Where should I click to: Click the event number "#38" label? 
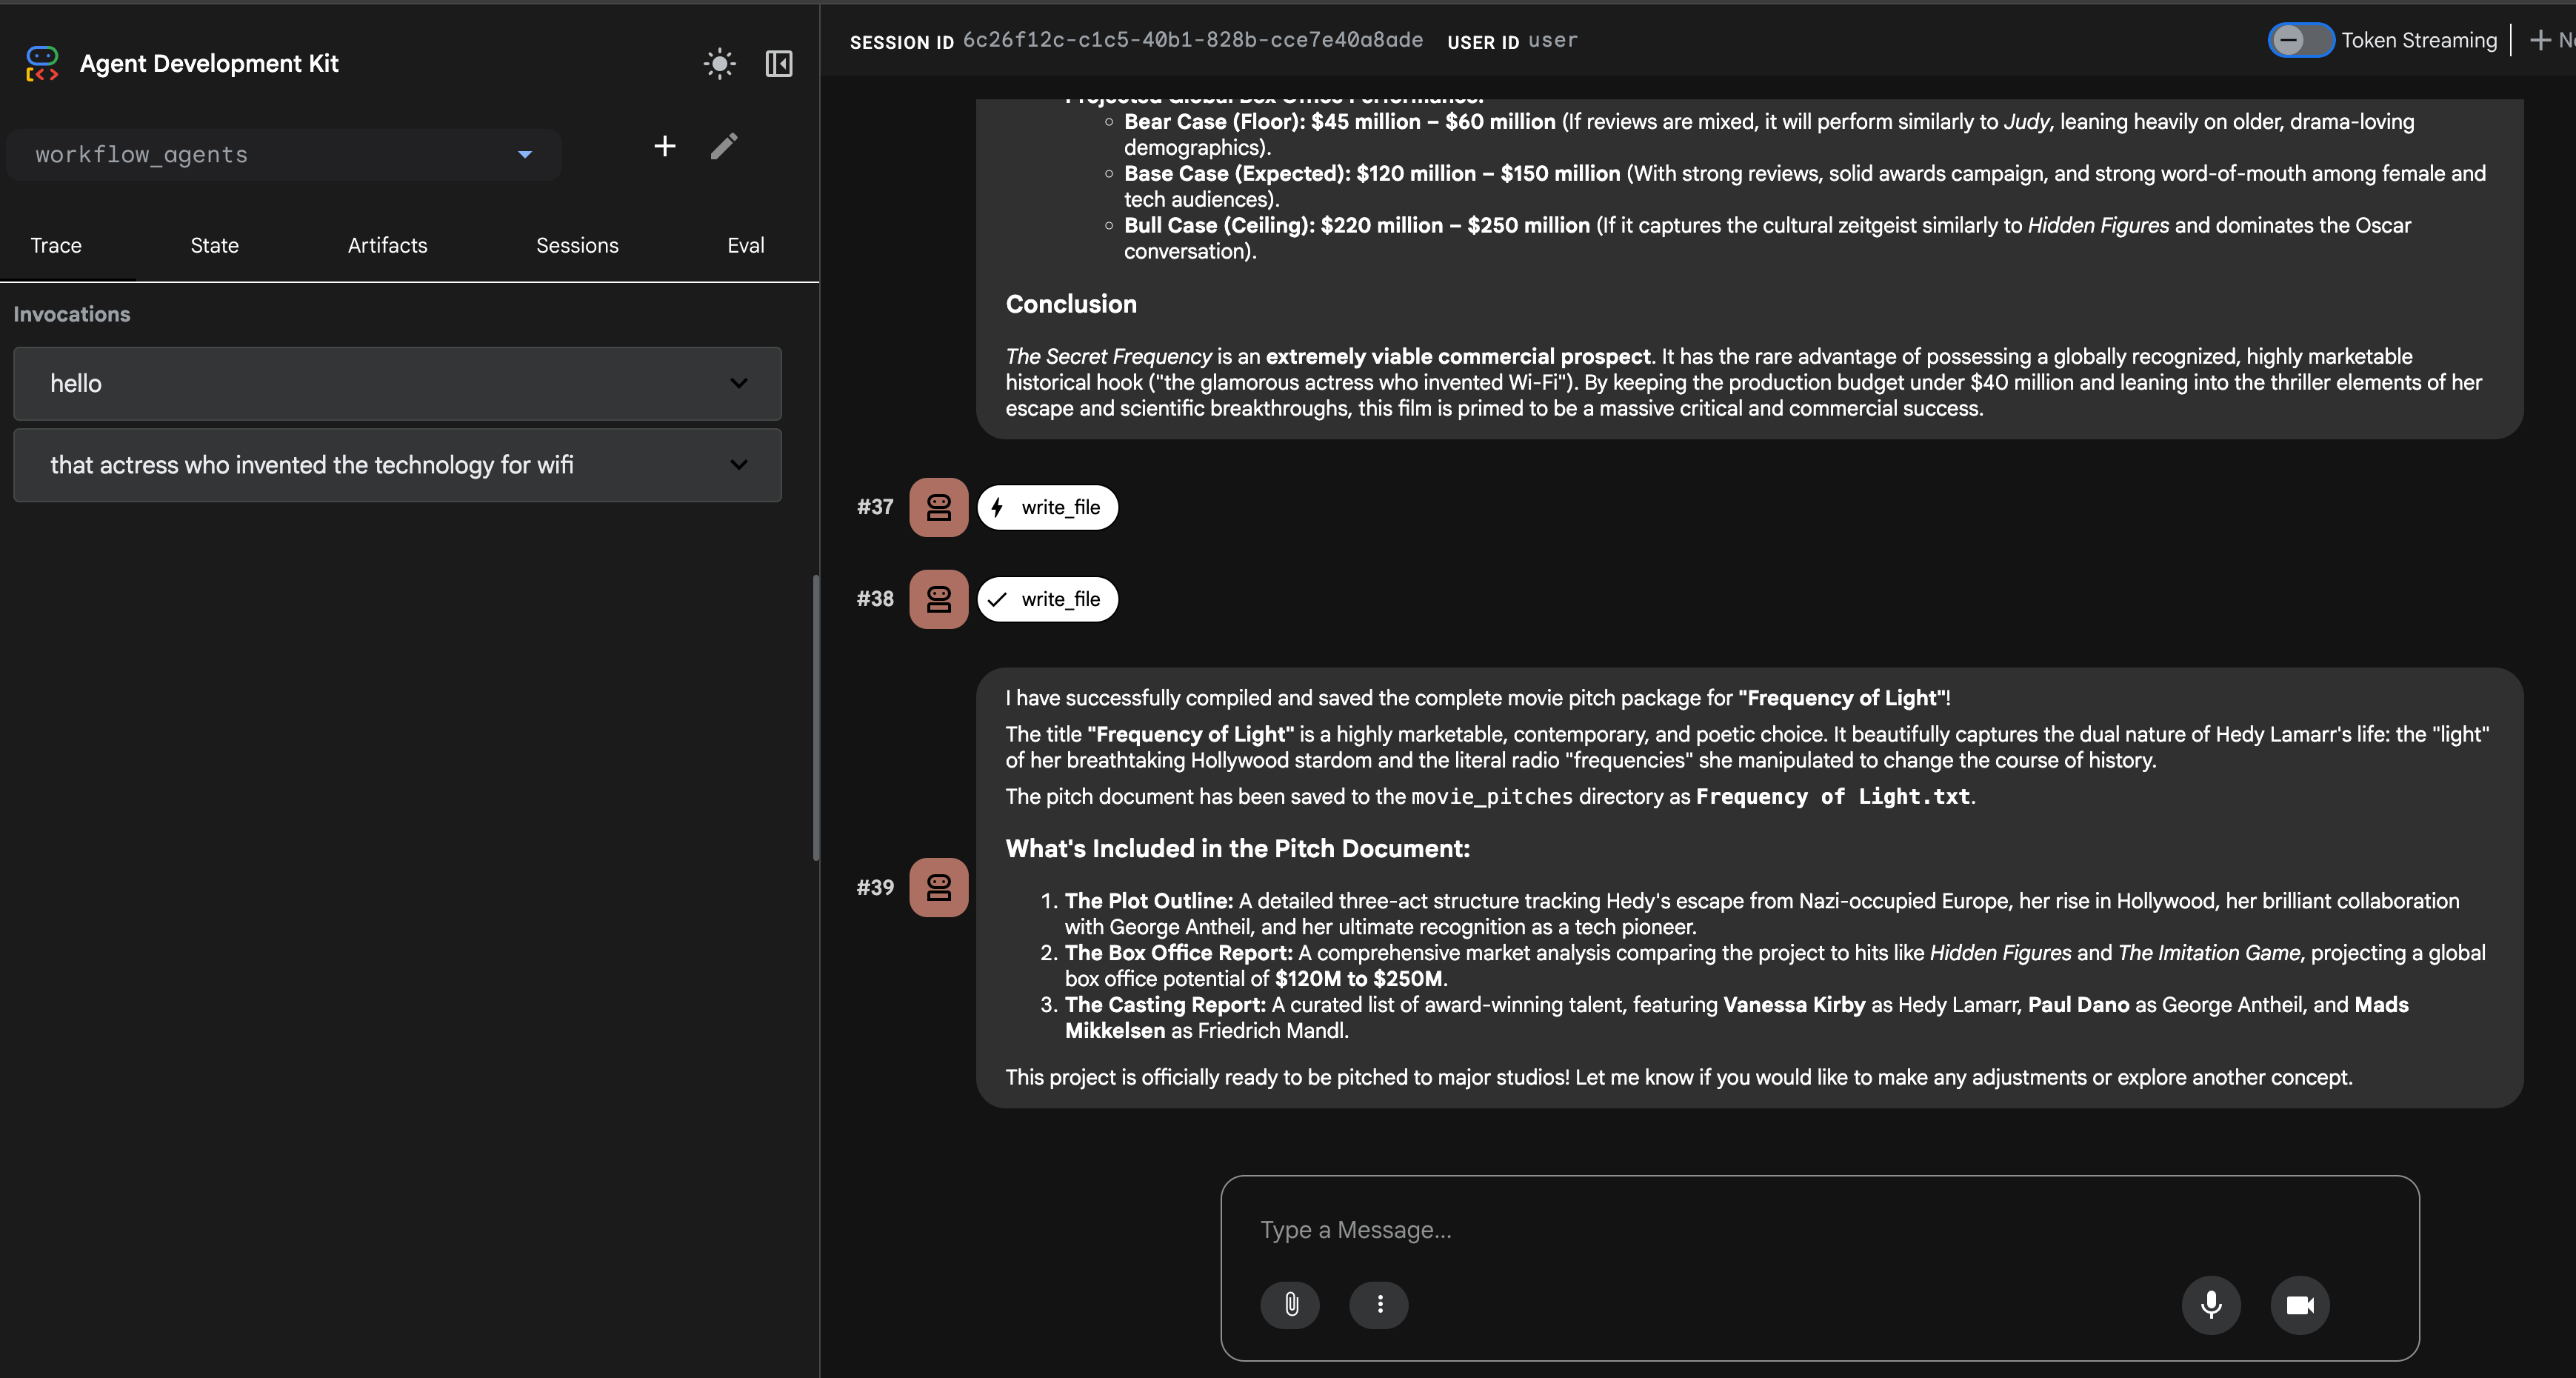click(875, 599)
